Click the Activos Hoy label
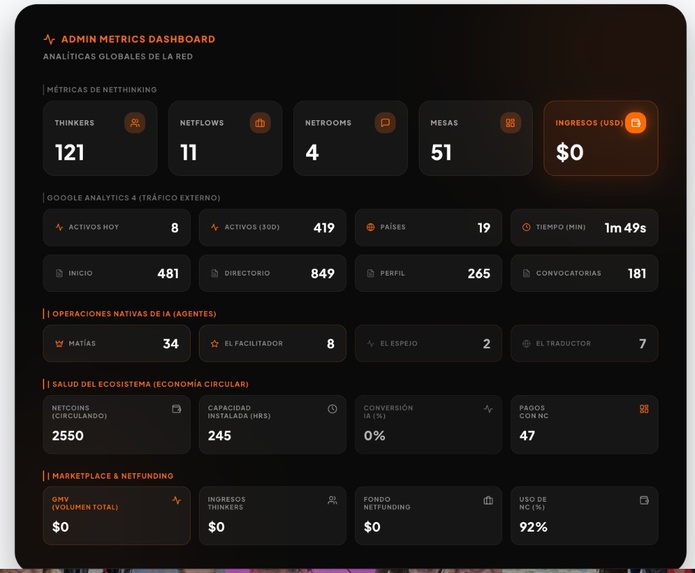Image resolution: width=695 pixels, height=573 pixels. coord(94,227)
